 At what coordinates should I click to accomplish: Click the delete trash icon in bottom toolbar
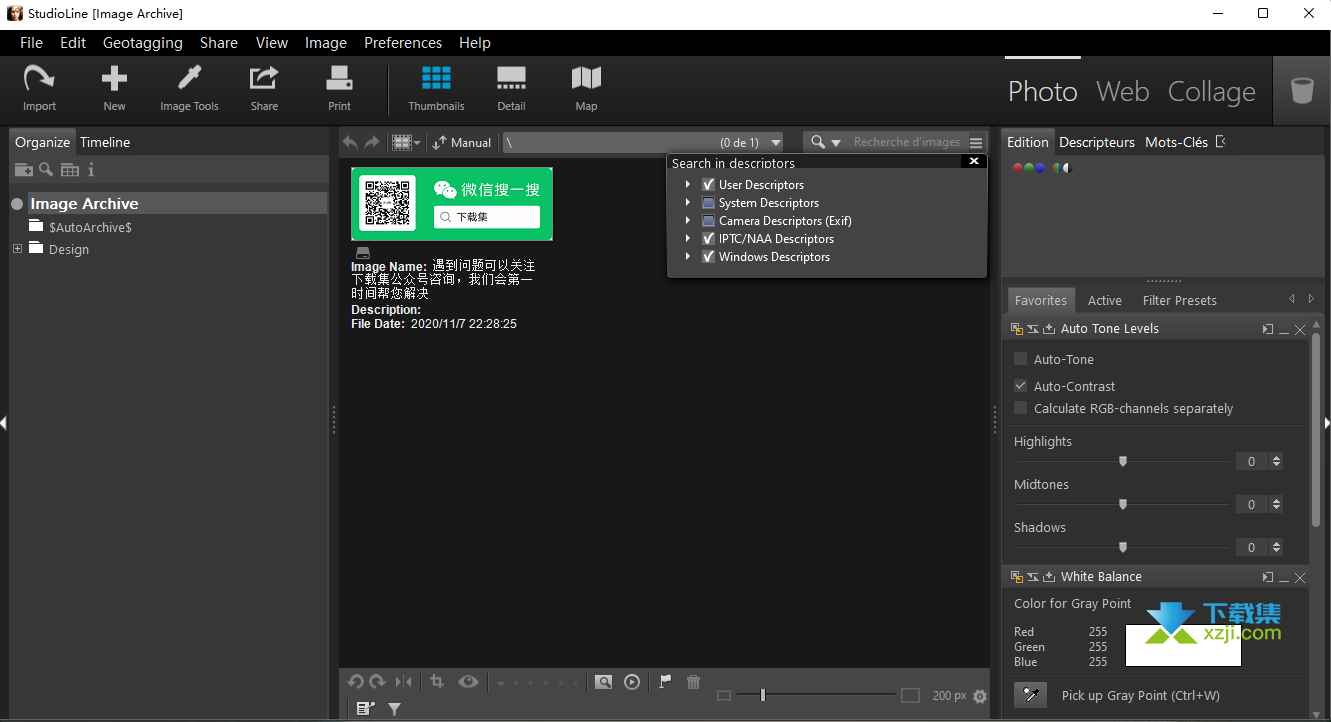(x=693, y=681)
